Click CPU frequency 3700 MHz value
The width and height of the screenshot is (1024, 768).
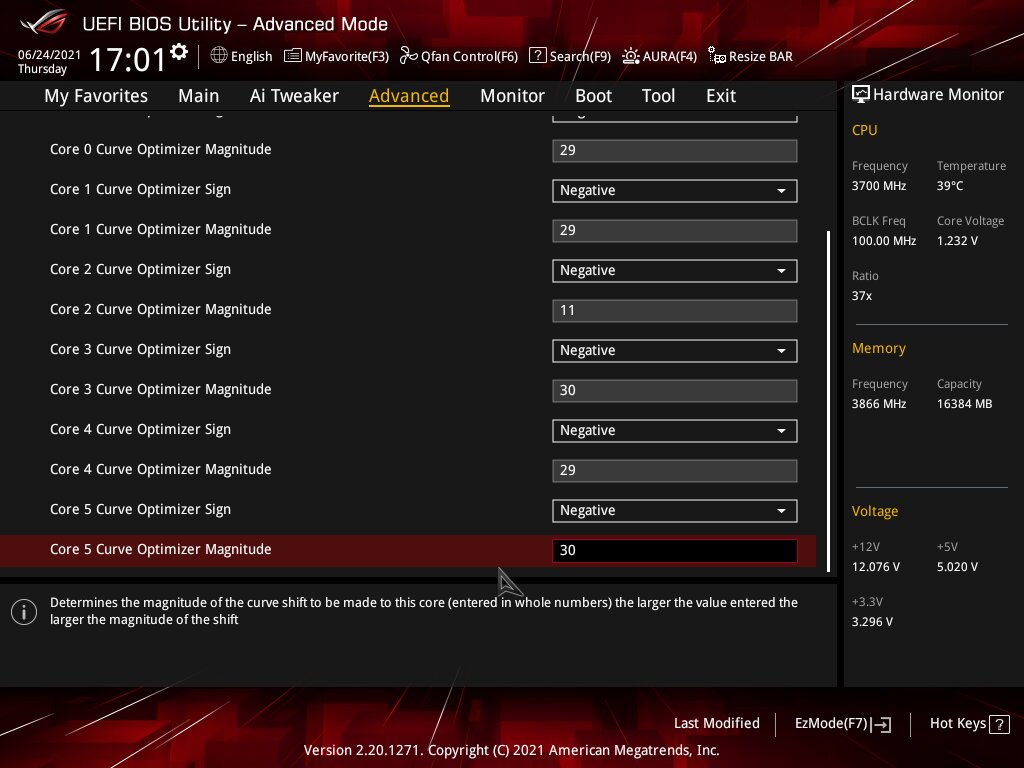tap(879, 186)
